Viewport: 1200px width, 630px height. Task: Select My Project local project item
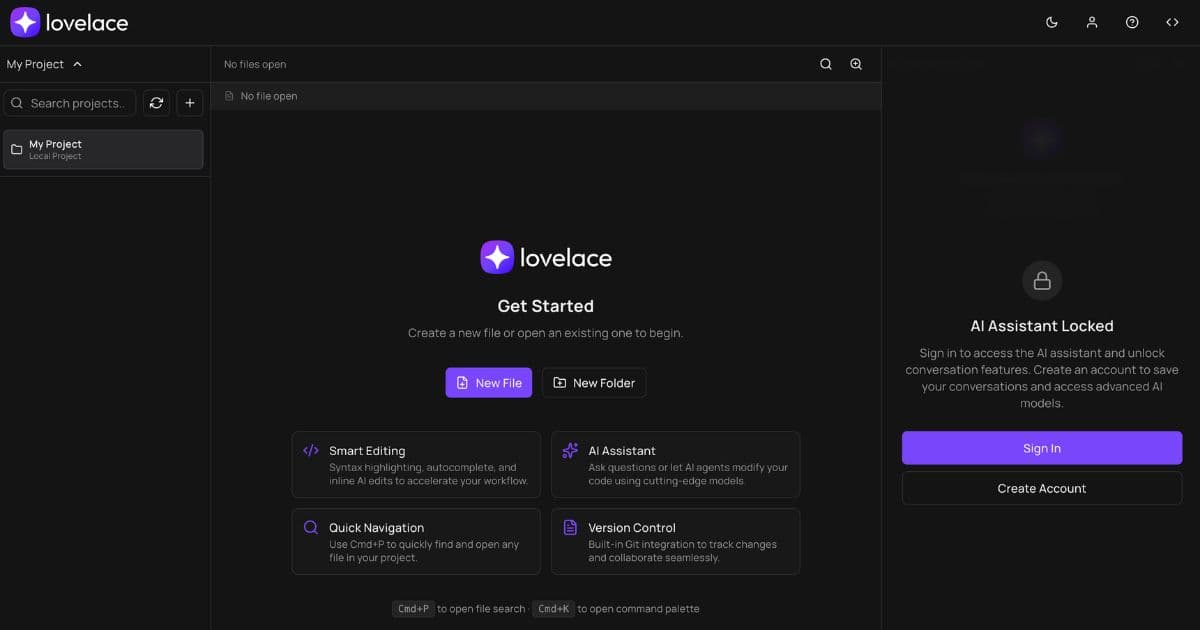point(103,149)
